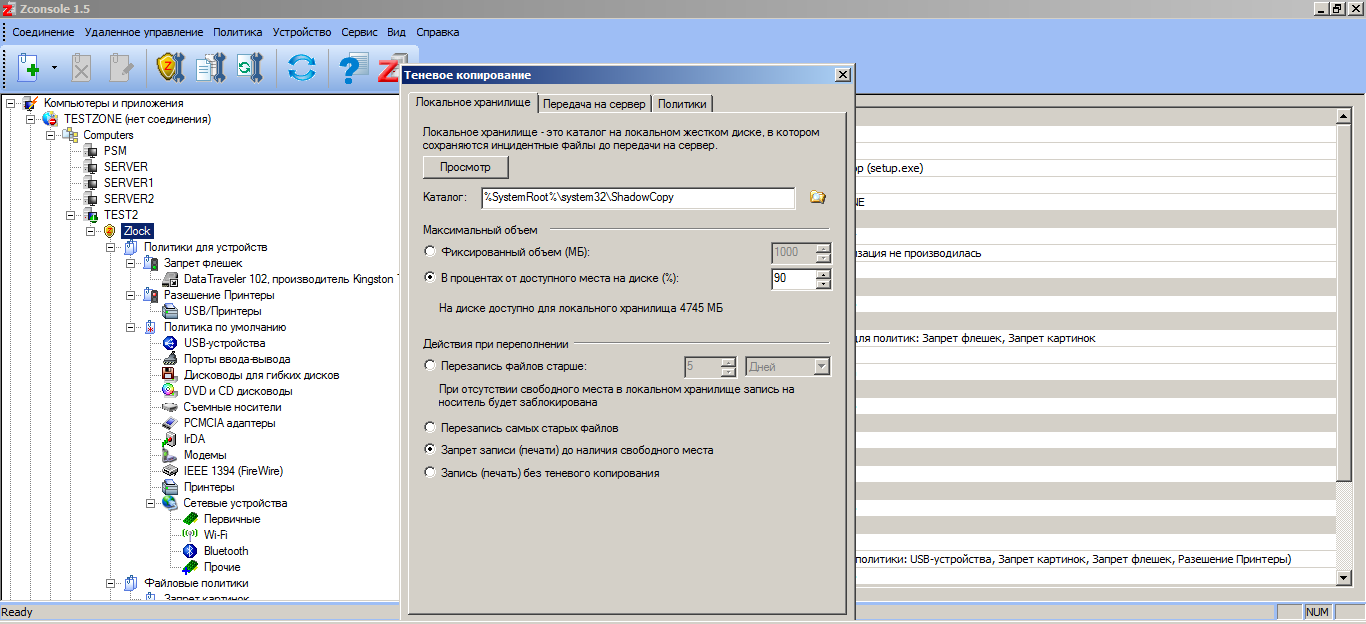This screenshot has height=624, width=1366.
Task: Click the add new policy toolbar icon
Action: [28, 68]
